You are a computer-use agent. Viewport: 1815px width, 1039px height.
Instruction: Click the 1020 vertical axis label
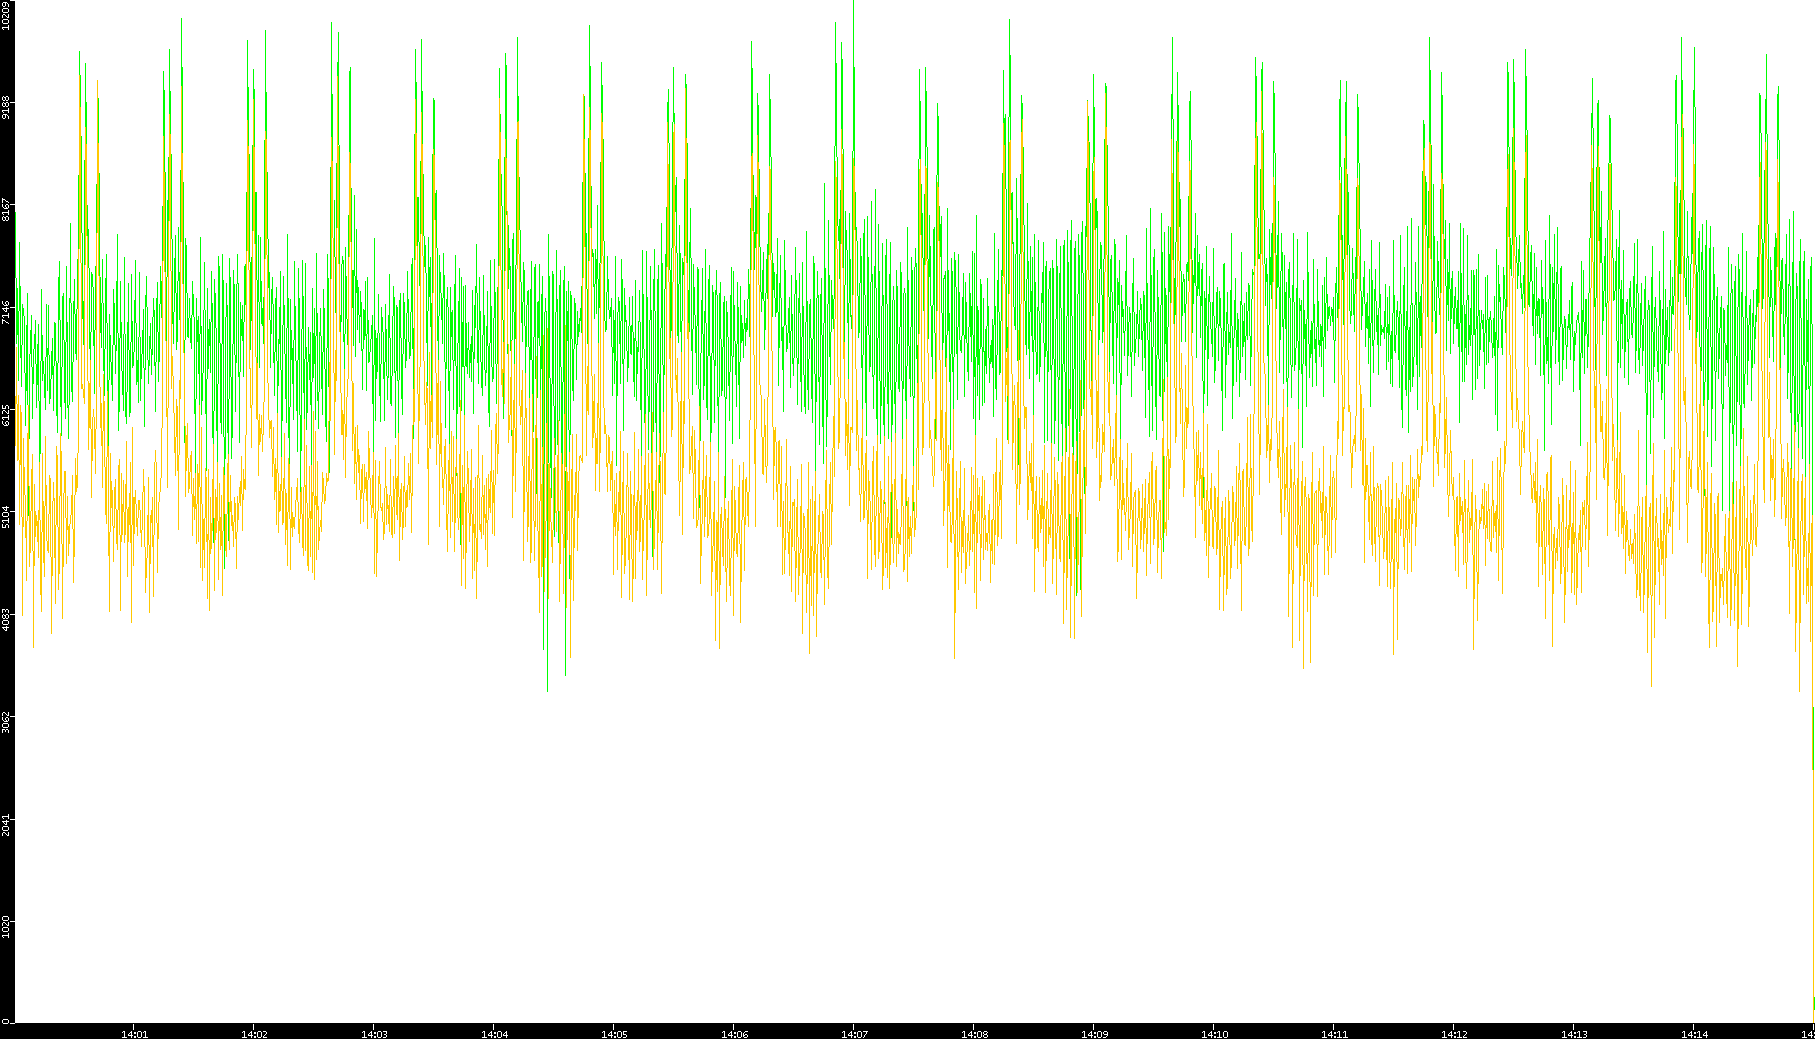point(6,926)
